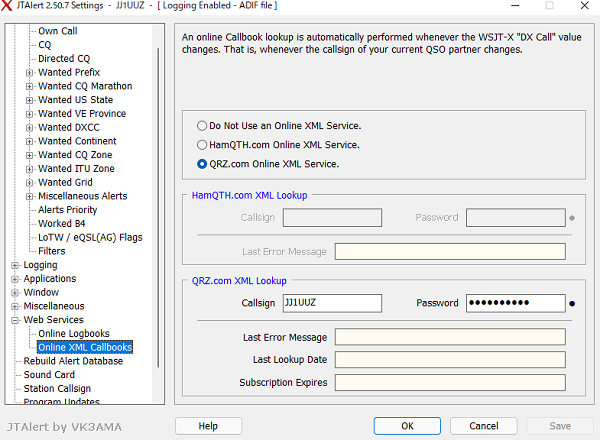Click the QRZ password reveal dot icon
Viewport: 600px width, 440px height.
tap(572, 303)
